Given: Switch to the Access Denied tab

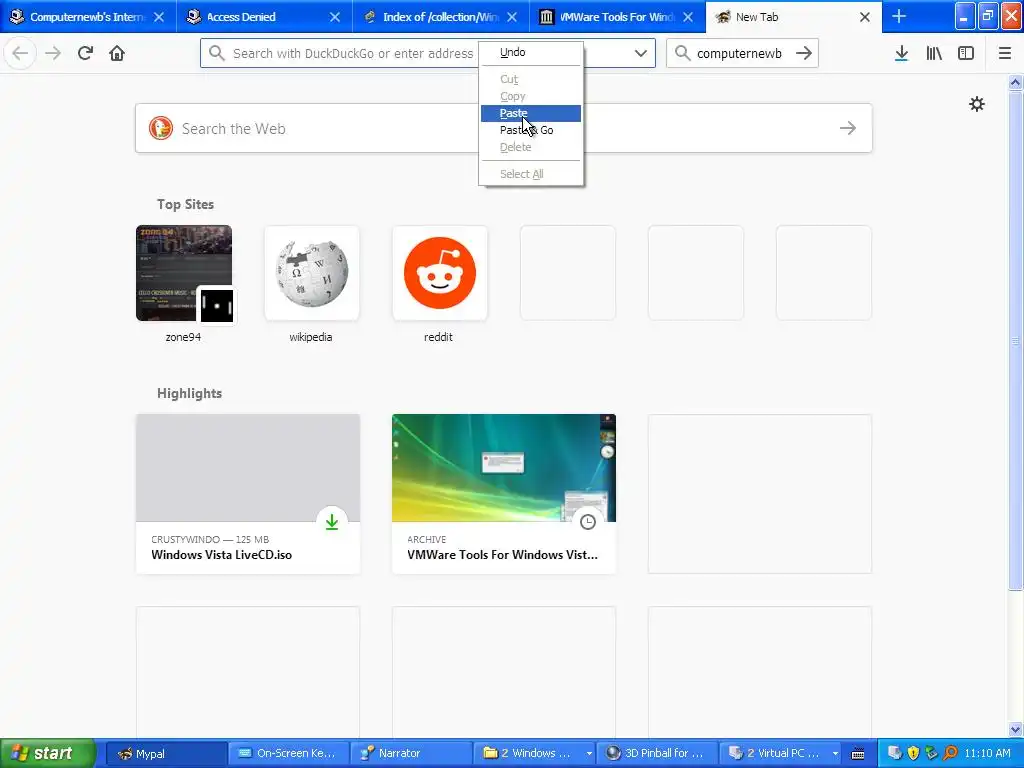Looking at the screenshot, I should (x=264, y=16).
